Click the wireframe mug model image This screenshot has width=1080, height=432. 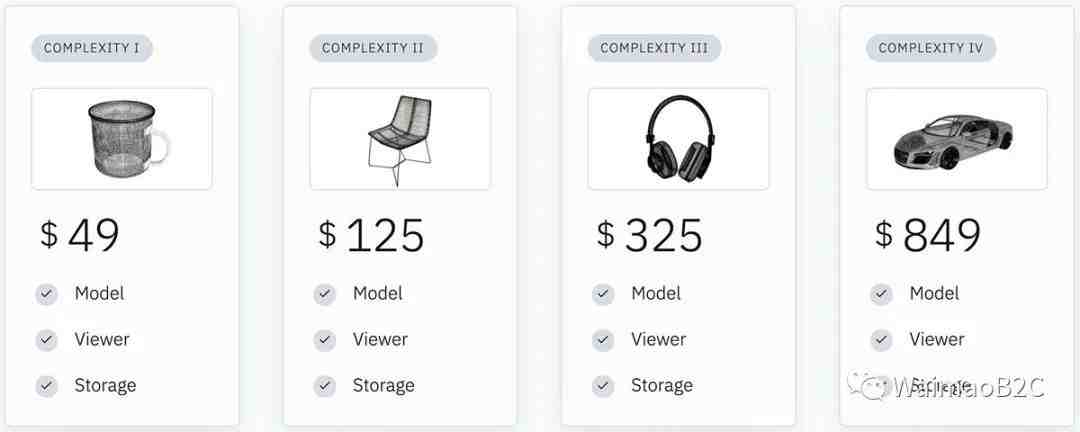pyautogui.click(x=128, y=138)
